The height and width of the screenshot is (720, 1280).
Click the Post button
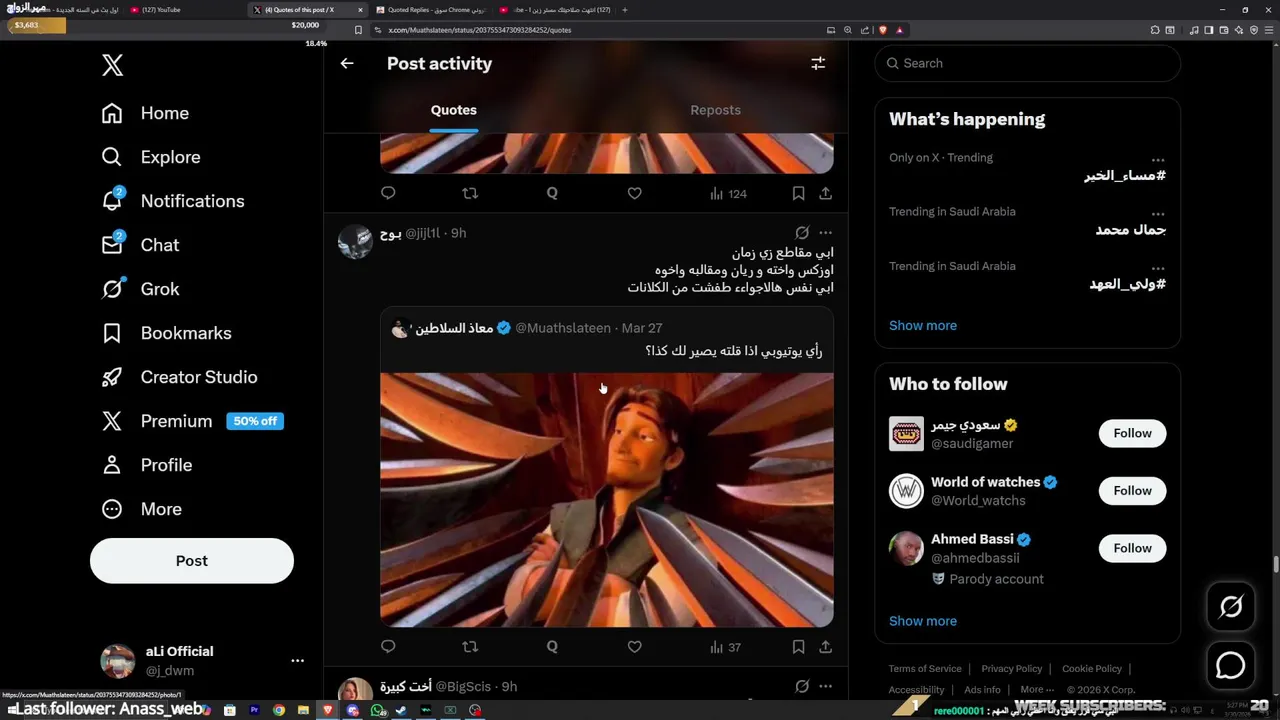(x=192, y=561)
